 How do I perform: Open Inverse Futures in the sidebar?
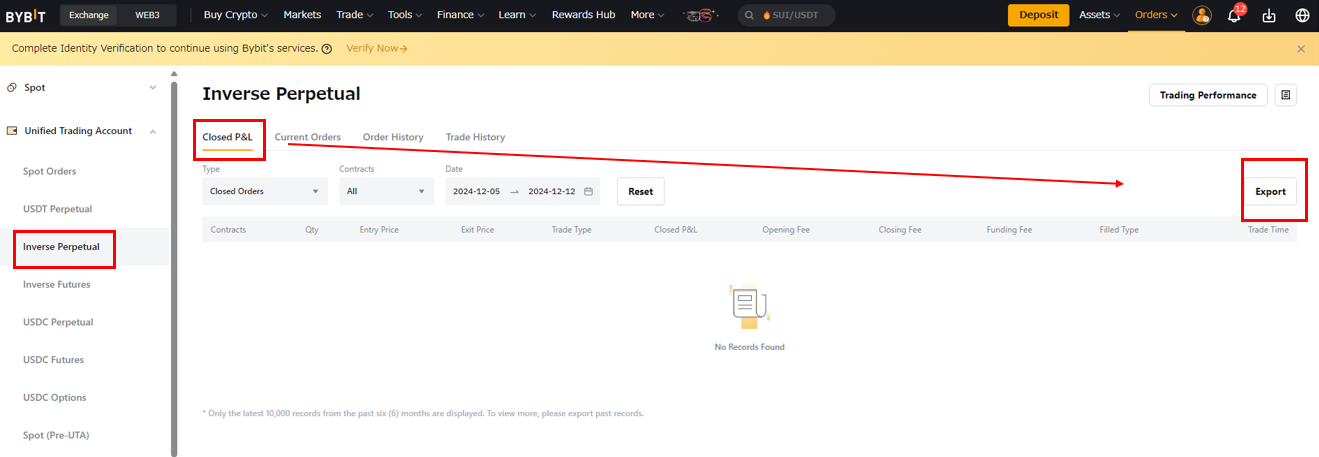pyautogui.click(x=56, y=285)
